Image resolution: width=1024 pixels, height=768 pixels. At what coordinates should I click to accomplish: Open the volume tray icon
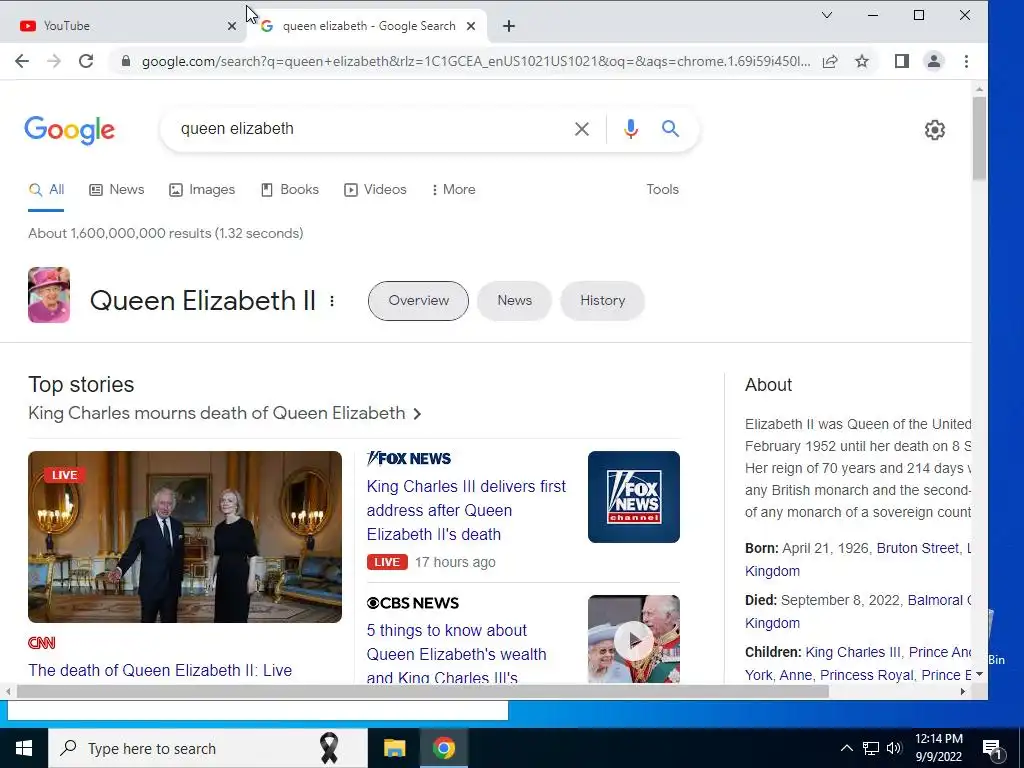click(x=894, y=748)
